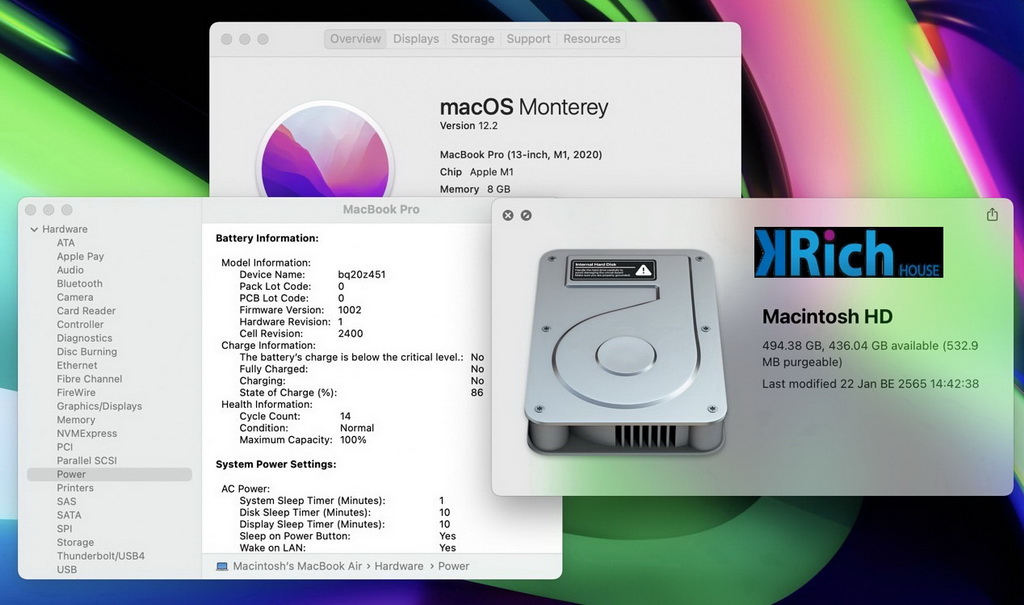Image resolution: width=1024 pixels, height=605 pixels.
Task: Select NVMExpress in the sidebar
Action: pyautogui.click(x=87, y=433)
